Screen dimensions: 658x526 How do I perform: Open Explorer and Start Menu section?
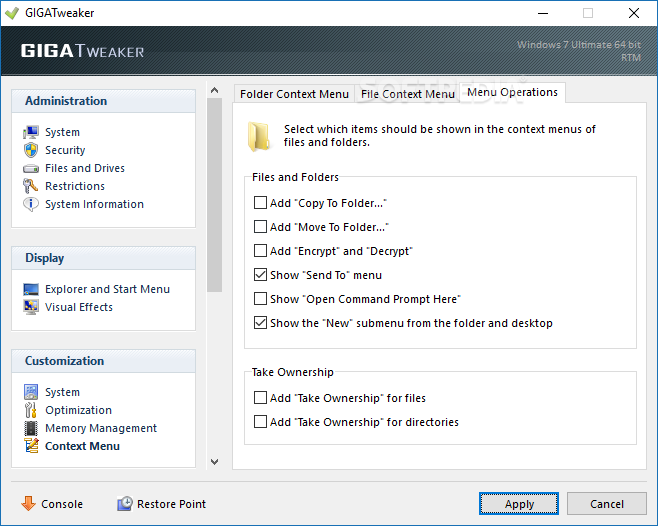(107, 289)
